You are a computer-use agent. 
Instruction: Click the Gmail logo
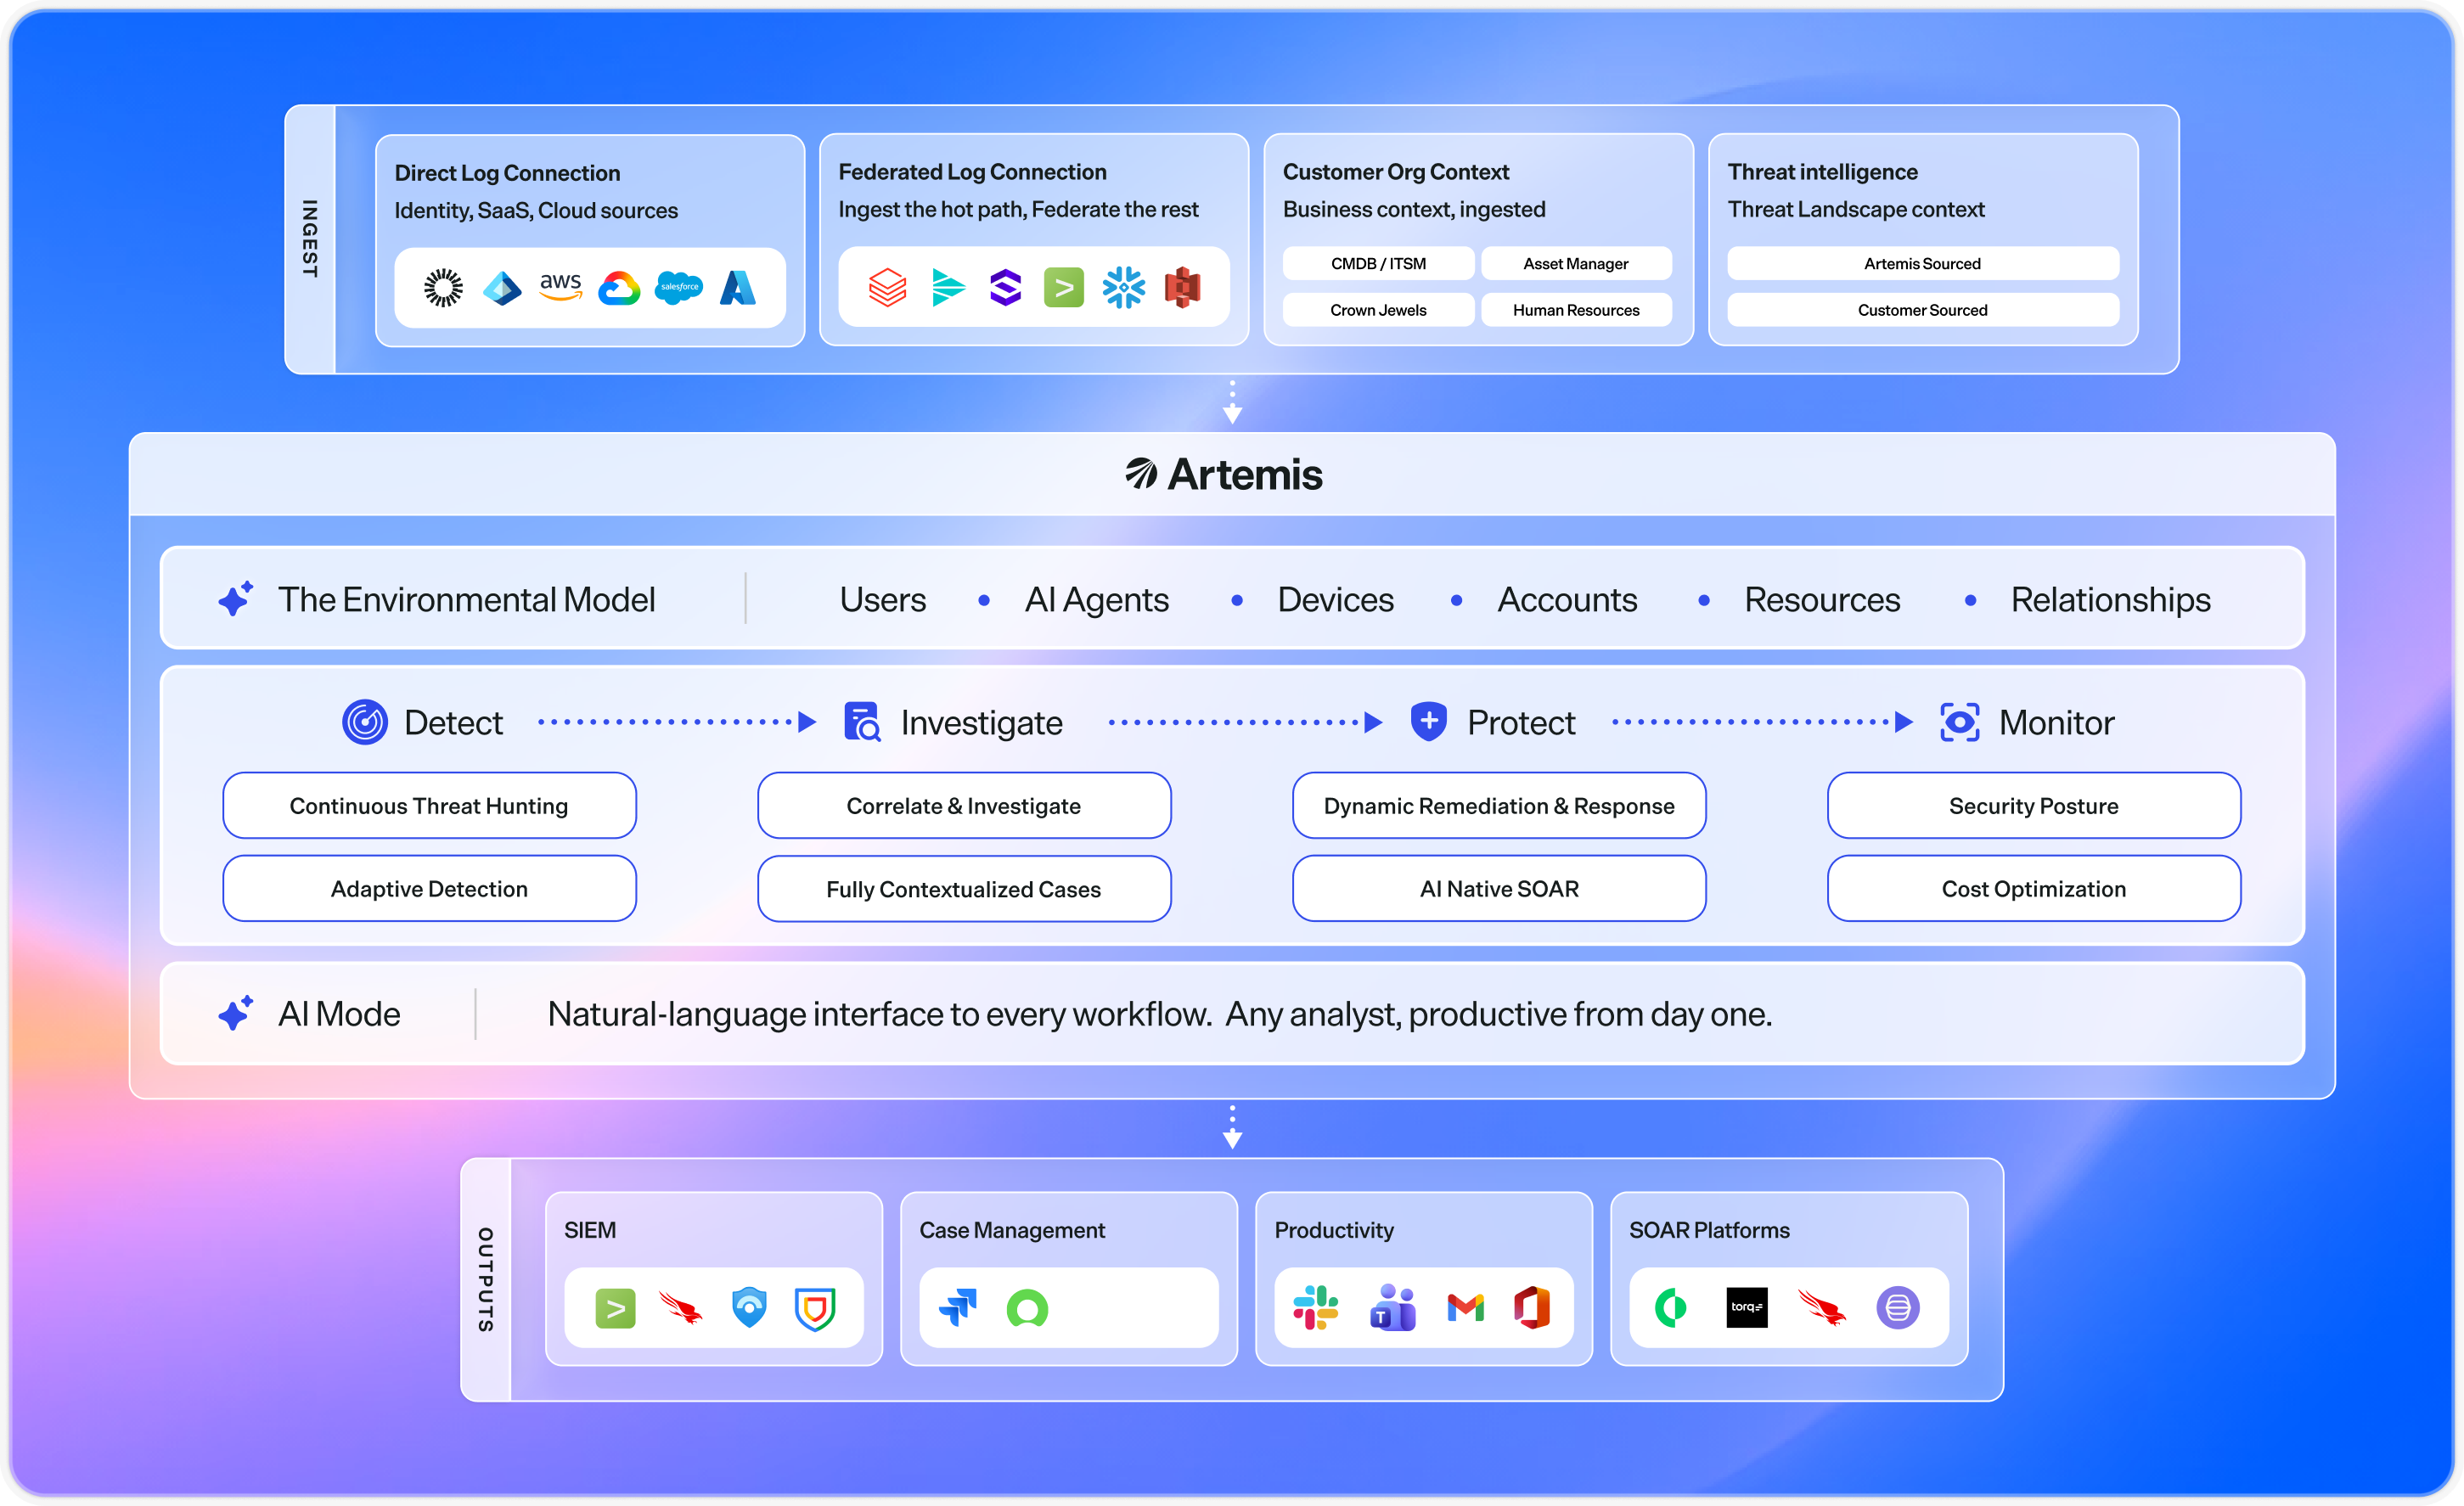1466,1308
